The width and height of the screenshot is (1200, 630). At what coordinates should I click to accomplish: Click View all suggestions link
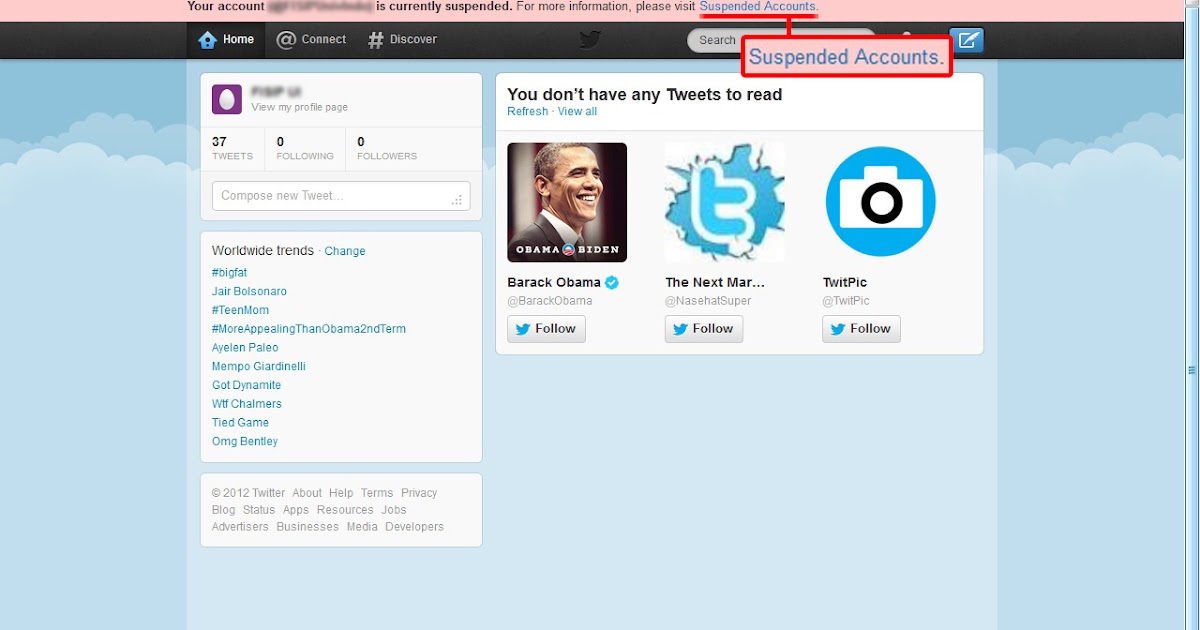pos(577,112)
